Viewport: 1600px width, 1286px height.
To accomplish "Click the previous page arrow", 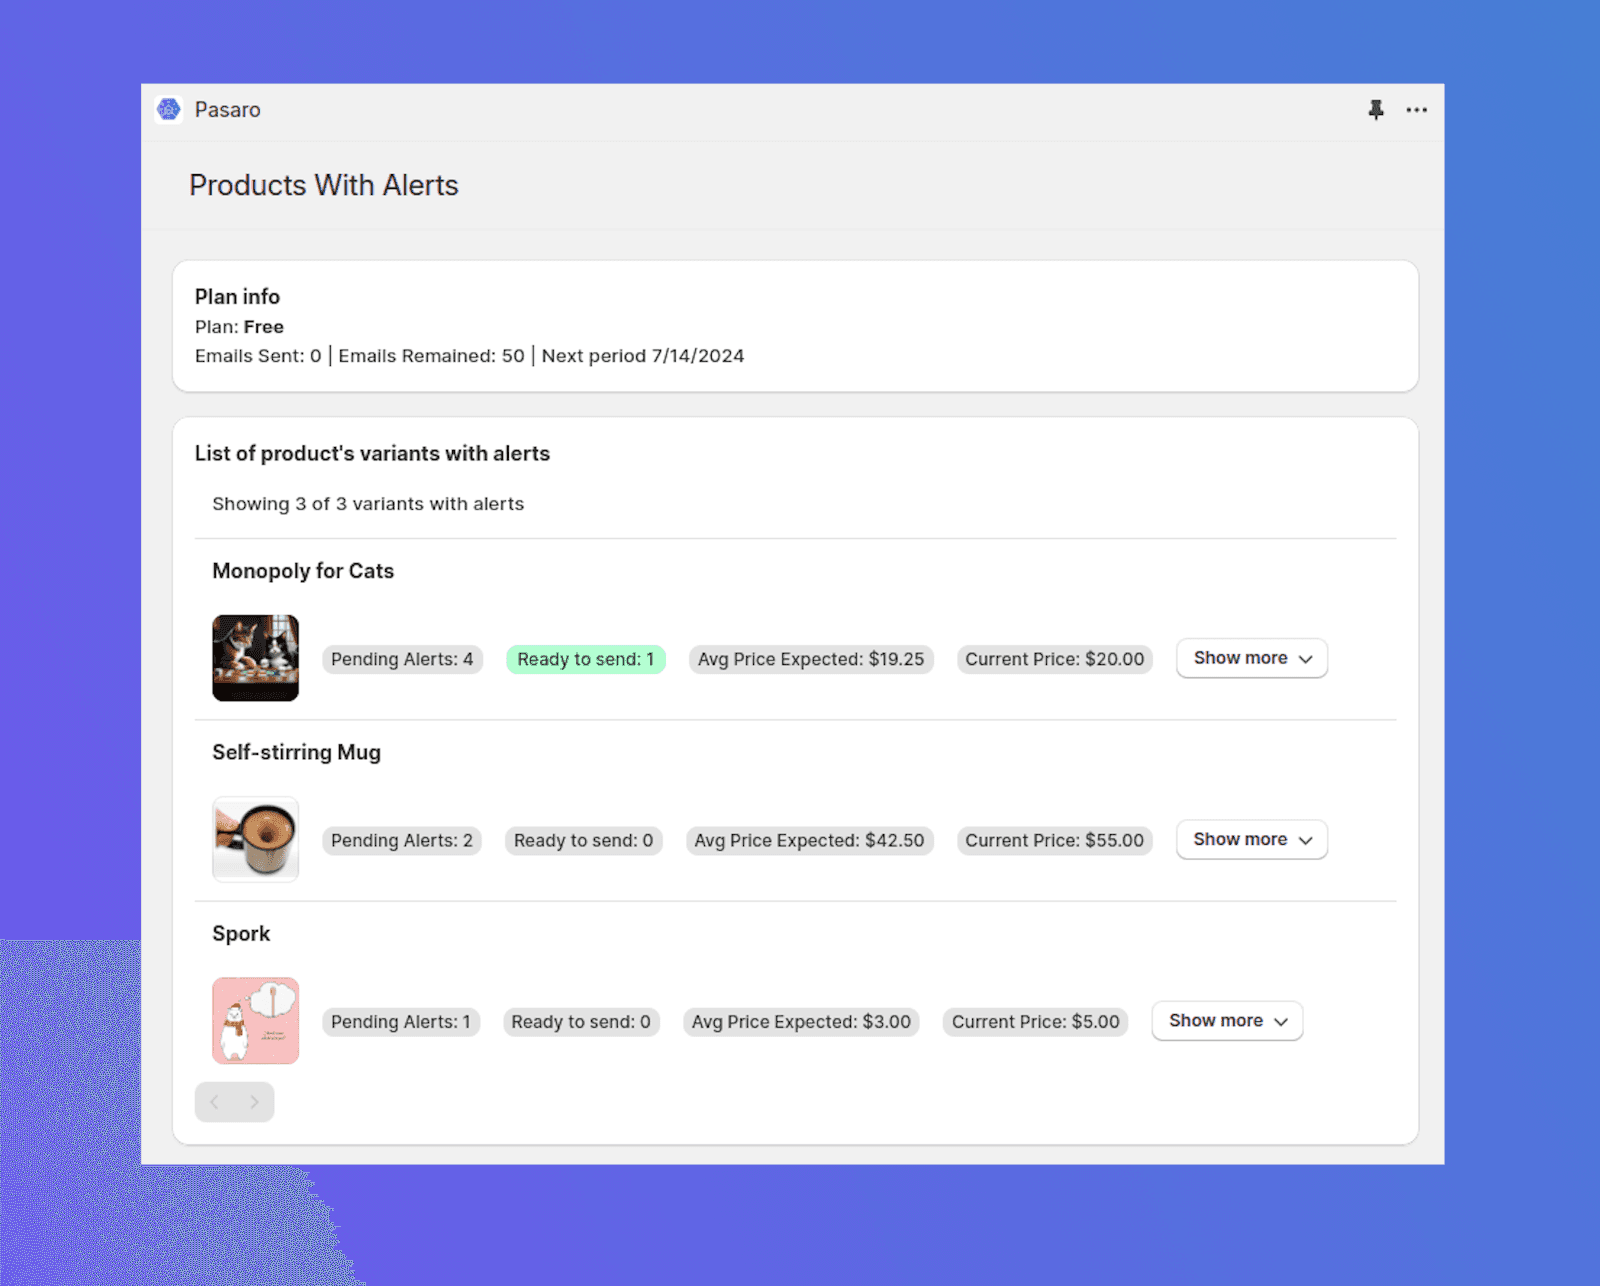I will pos(215,1101).
